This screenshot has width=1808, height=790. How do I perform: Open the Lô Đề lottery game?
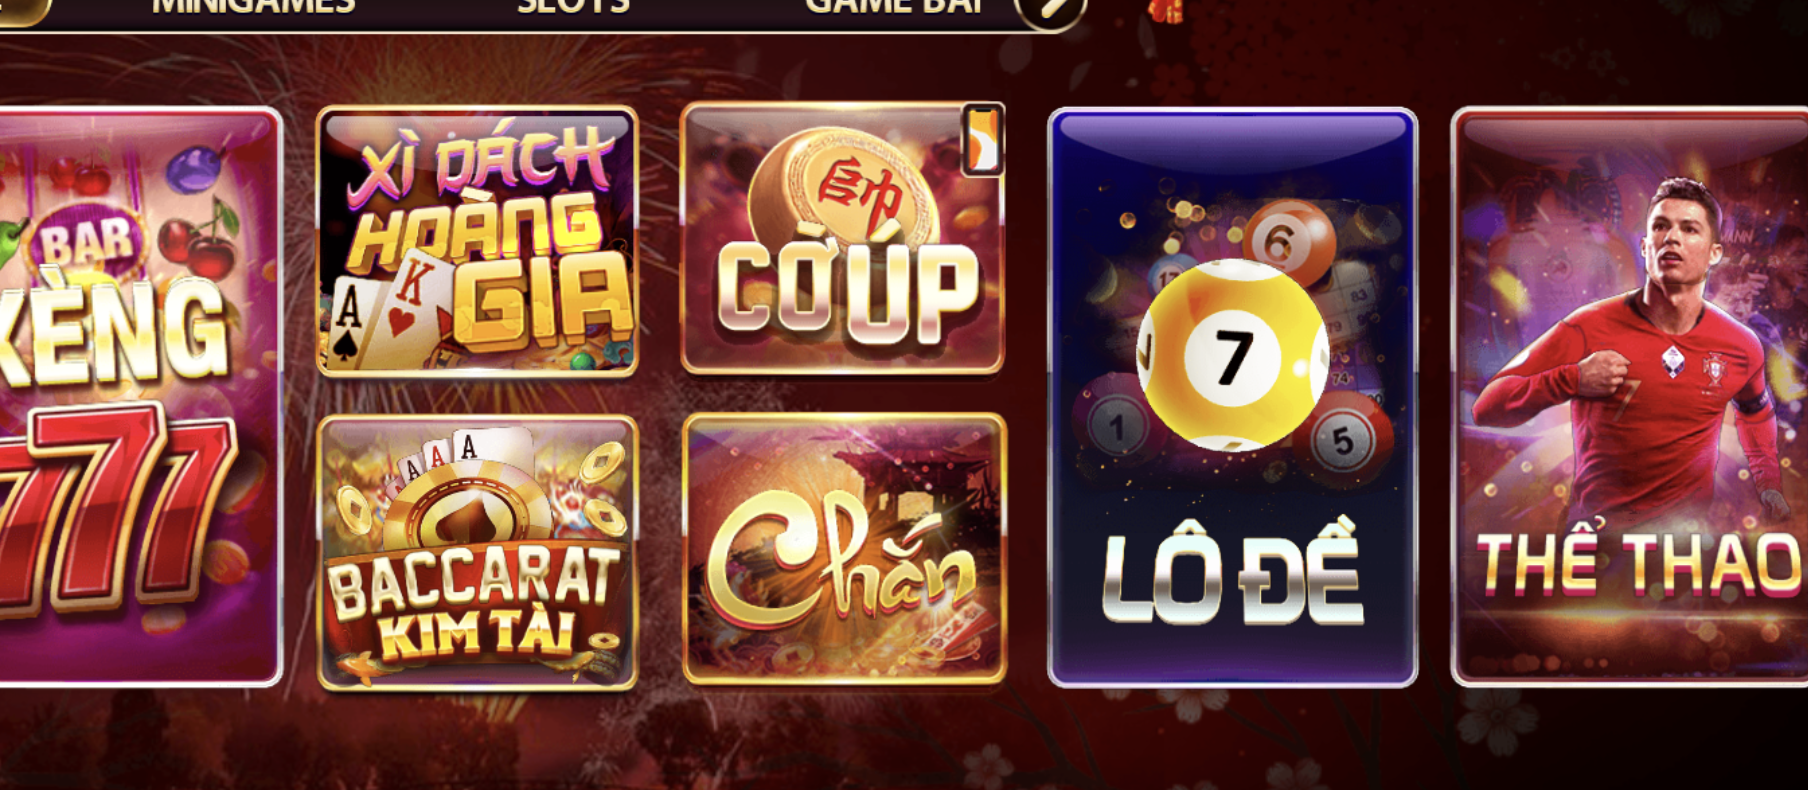[1232, 397]
